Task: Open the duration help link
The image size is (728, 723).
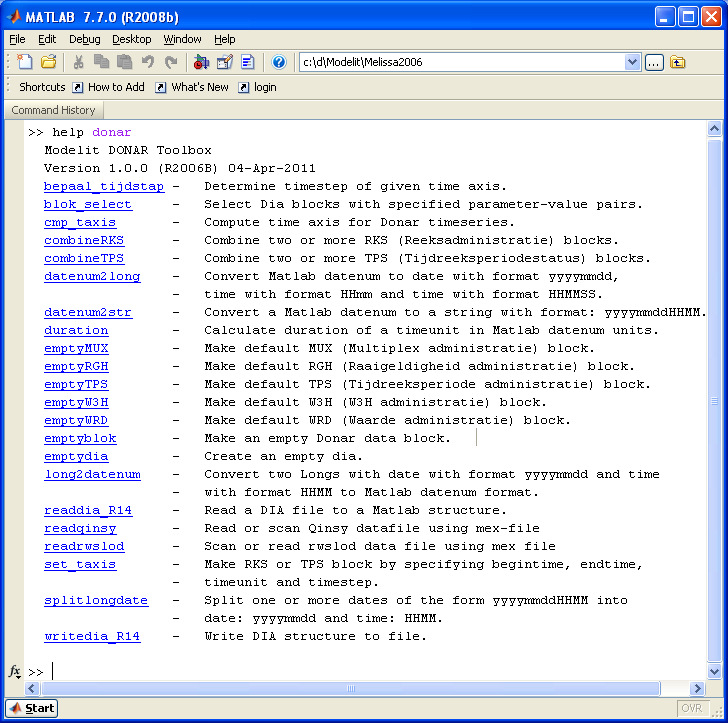Action: click(76, 330)
